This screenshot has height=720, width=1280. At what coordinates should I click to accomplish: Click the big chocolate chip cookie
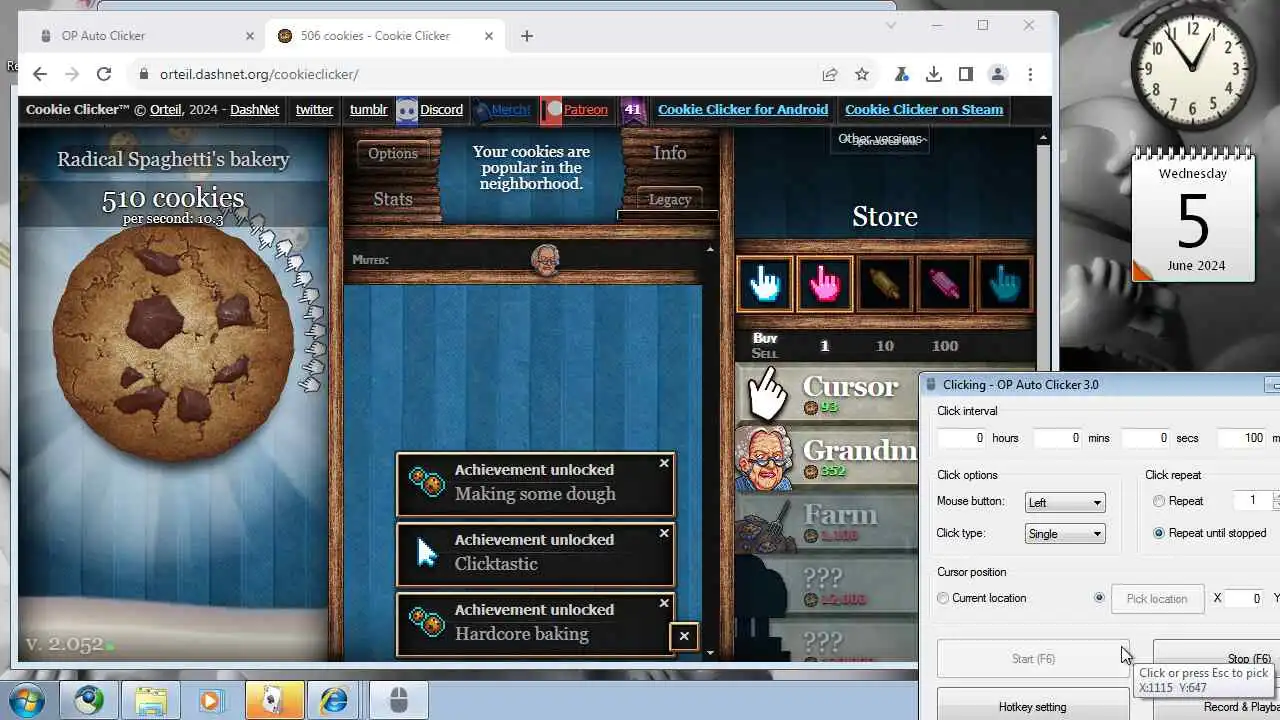(x=172, y=342)
